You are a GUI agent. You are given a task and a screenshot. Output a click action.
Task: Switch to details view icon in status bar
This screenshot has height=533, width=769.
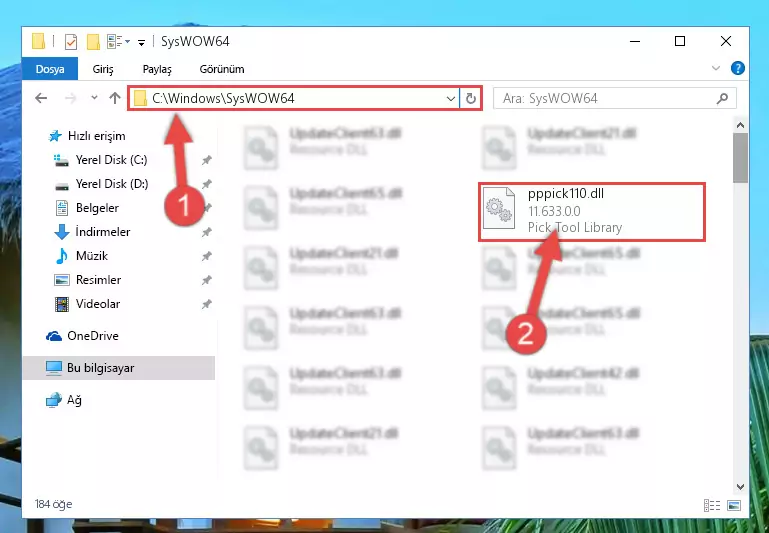[x=712, y=505]
